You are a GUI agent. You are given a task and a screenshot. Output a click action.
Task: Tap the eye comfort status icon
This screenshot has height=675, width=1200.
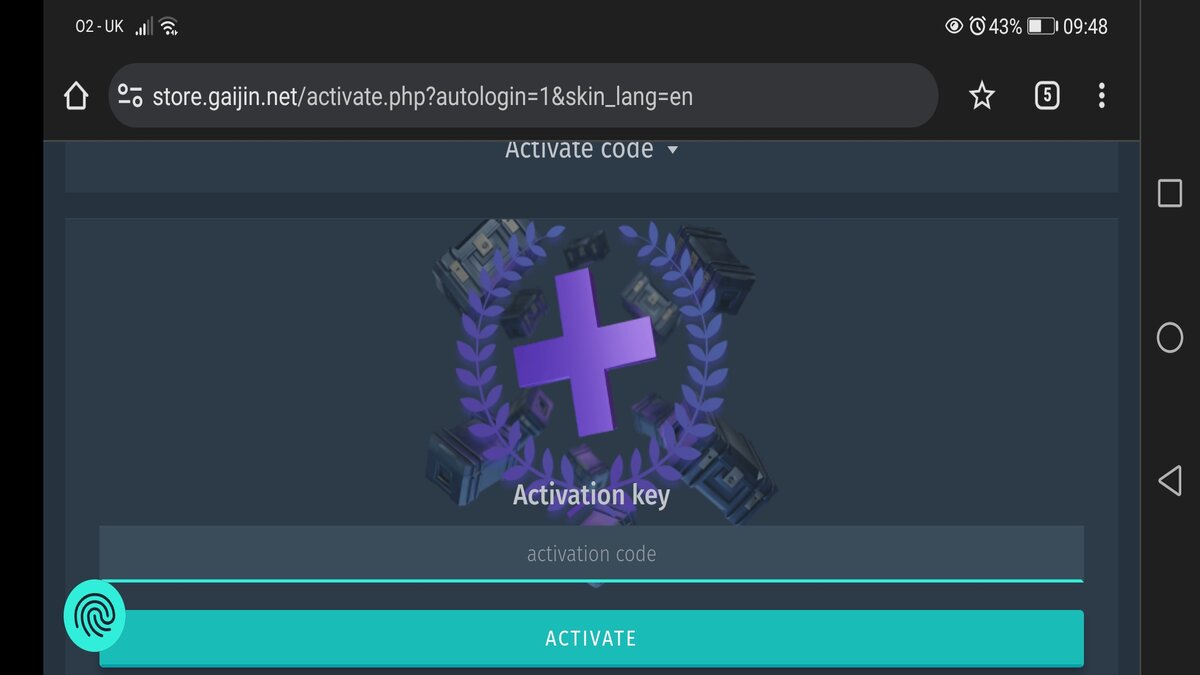954,26
